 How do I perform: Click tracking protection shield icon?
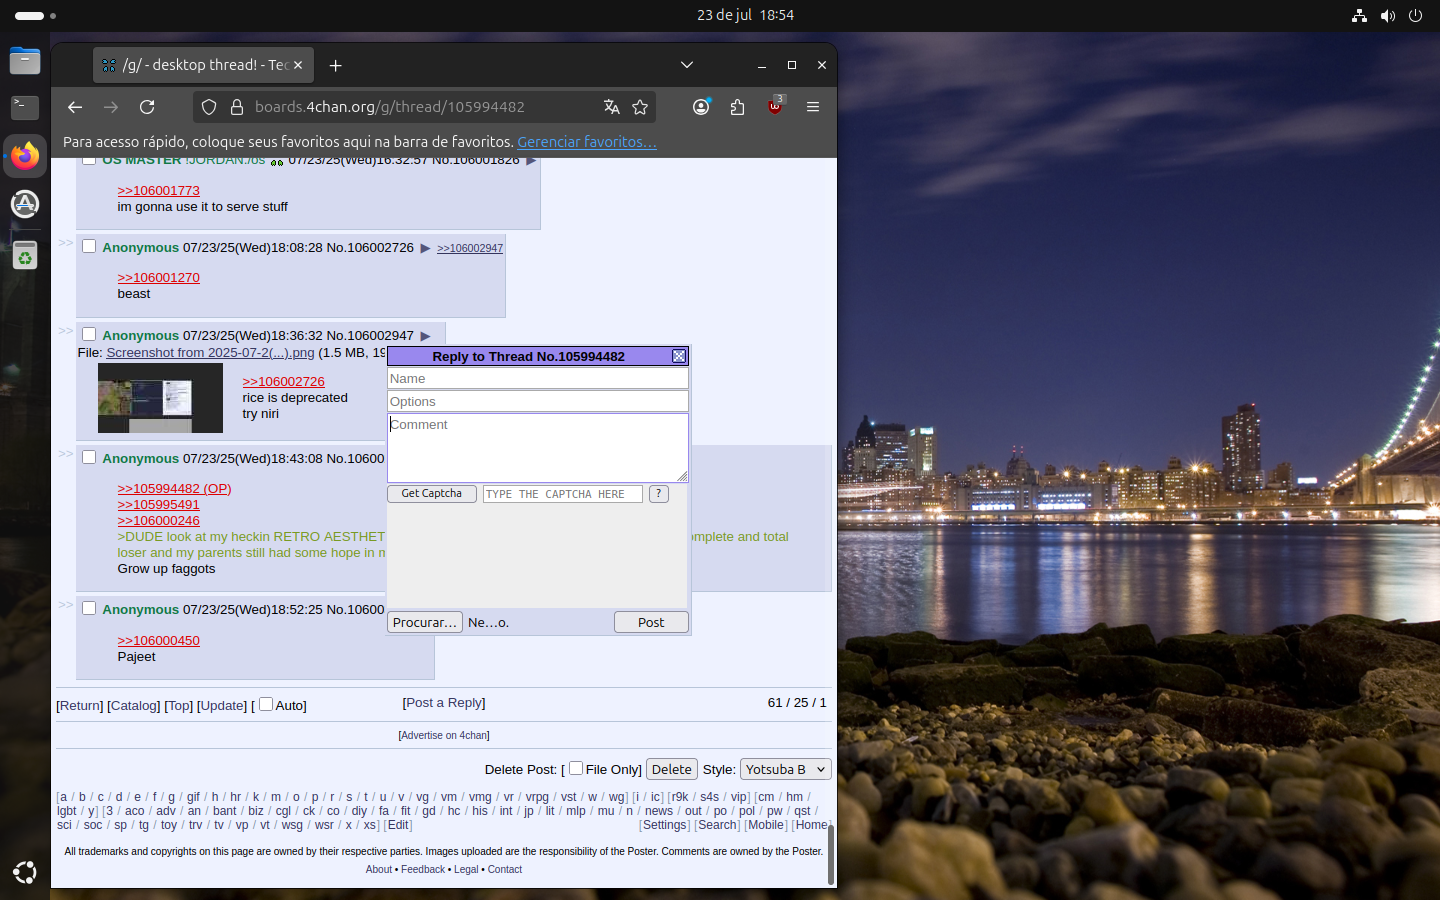pyautogui.click(x=209, y=107)
